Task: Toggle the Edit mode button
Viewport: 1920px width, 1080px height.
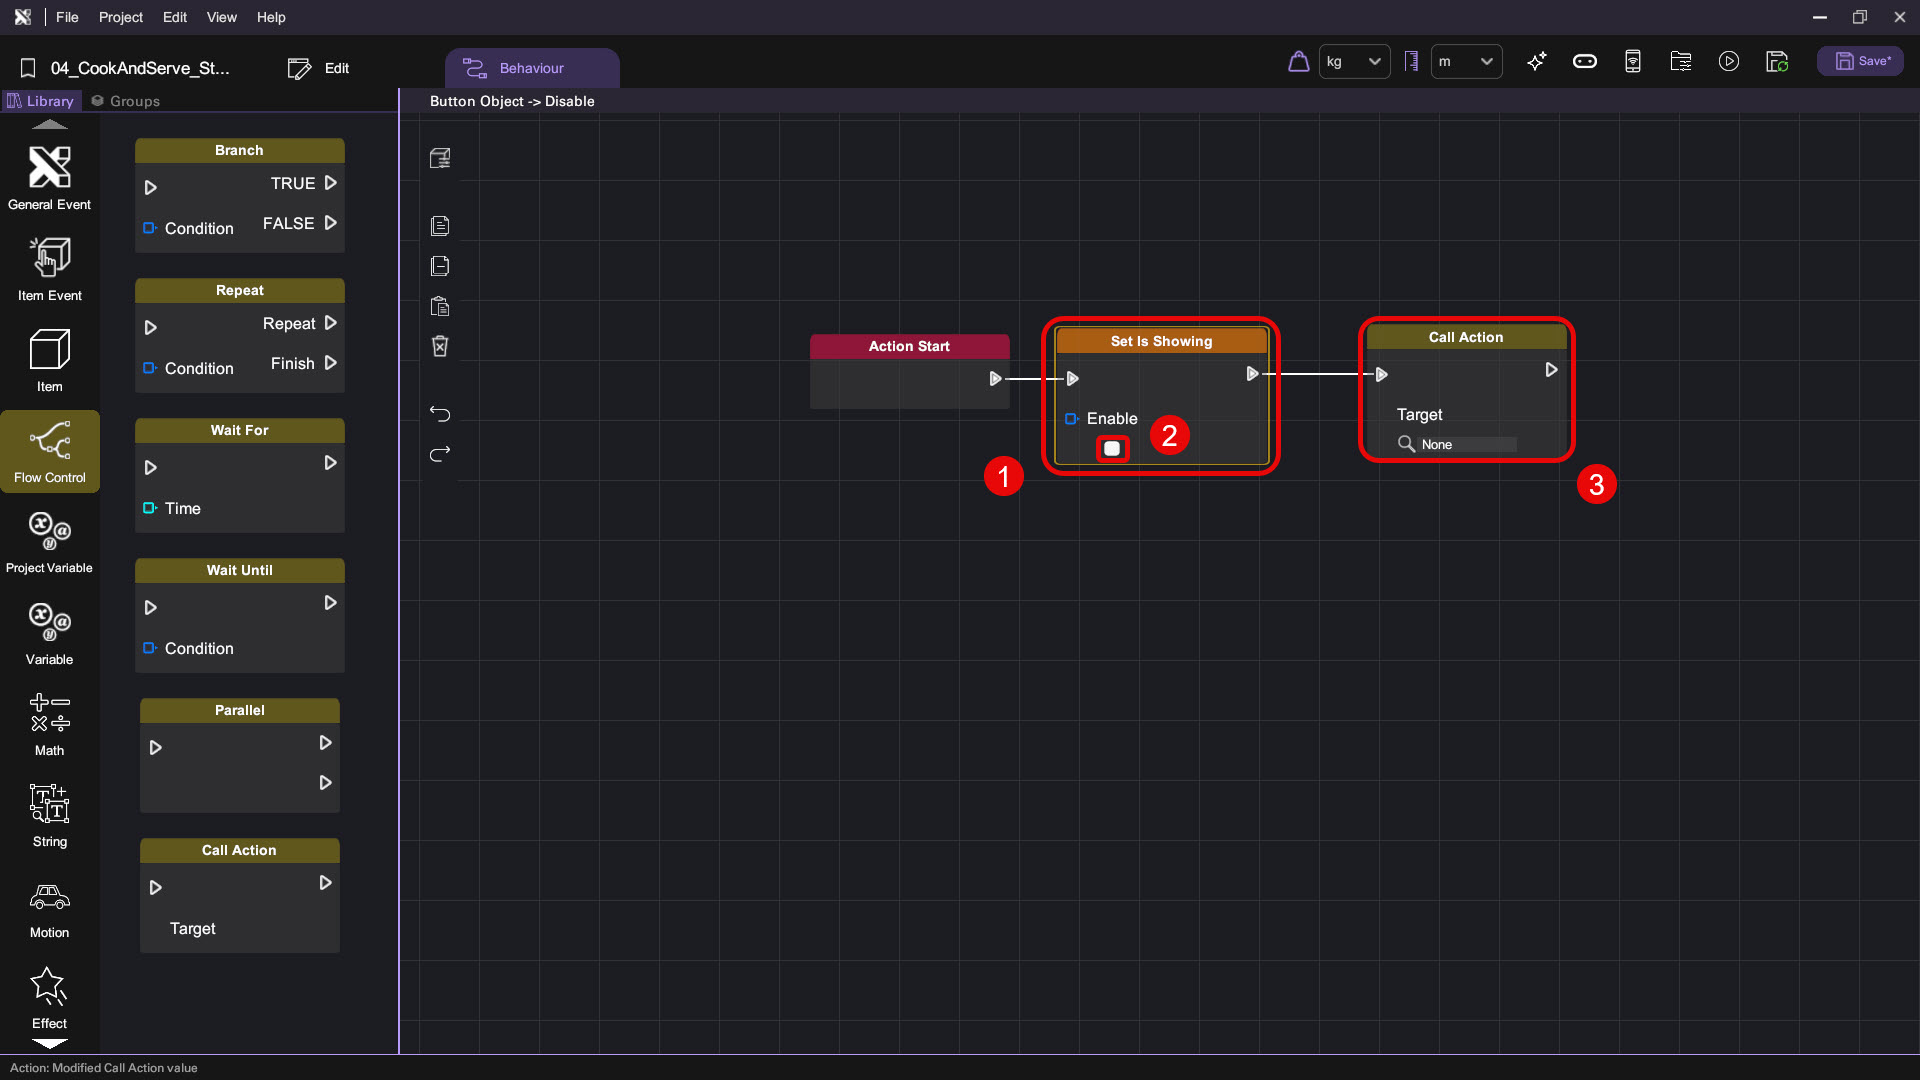Action: click(319, 68)
